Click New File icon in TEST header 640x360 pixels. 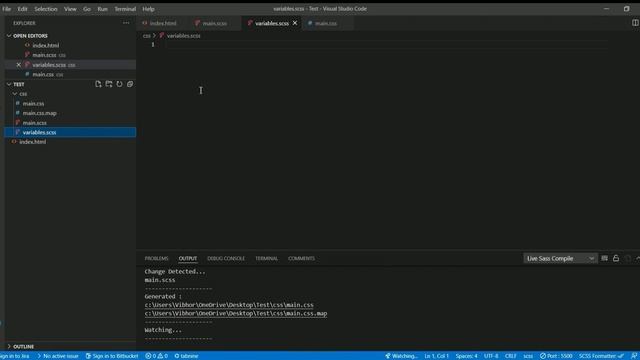pos(98,84)
